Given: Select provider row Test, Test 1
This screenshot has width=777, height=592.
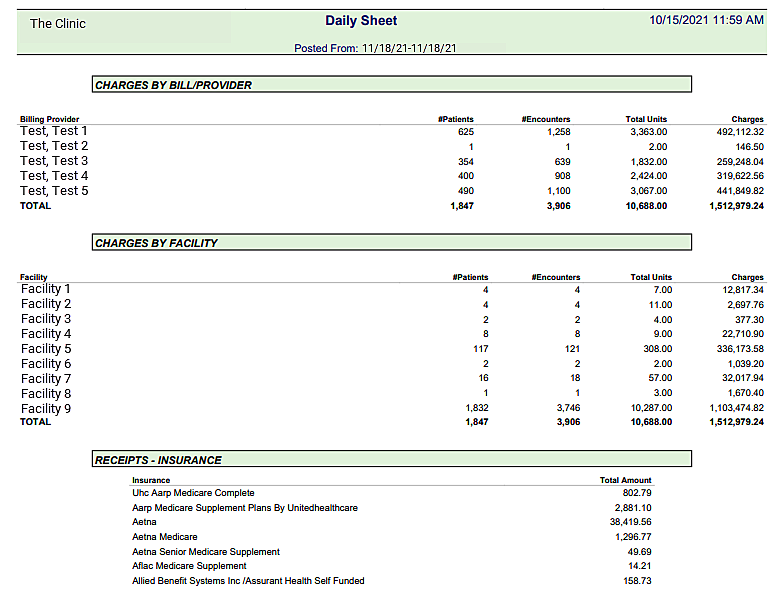Looking at the screenshot, I should [54, 131].
